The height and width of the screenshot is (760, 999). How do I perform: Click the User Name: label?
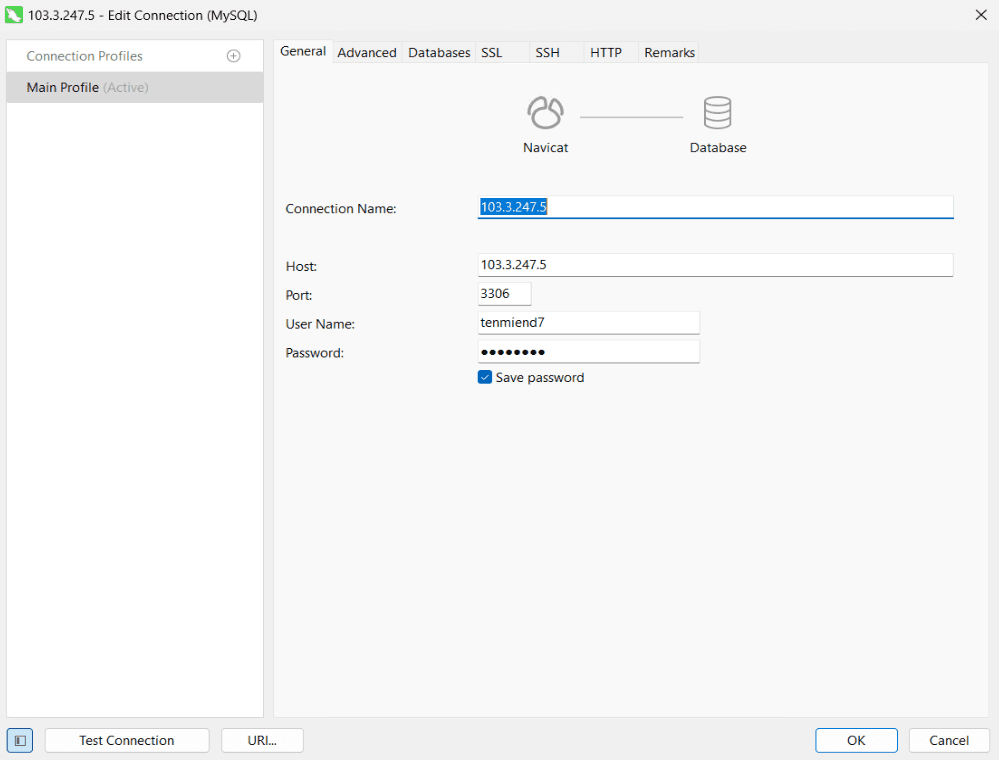320,324
